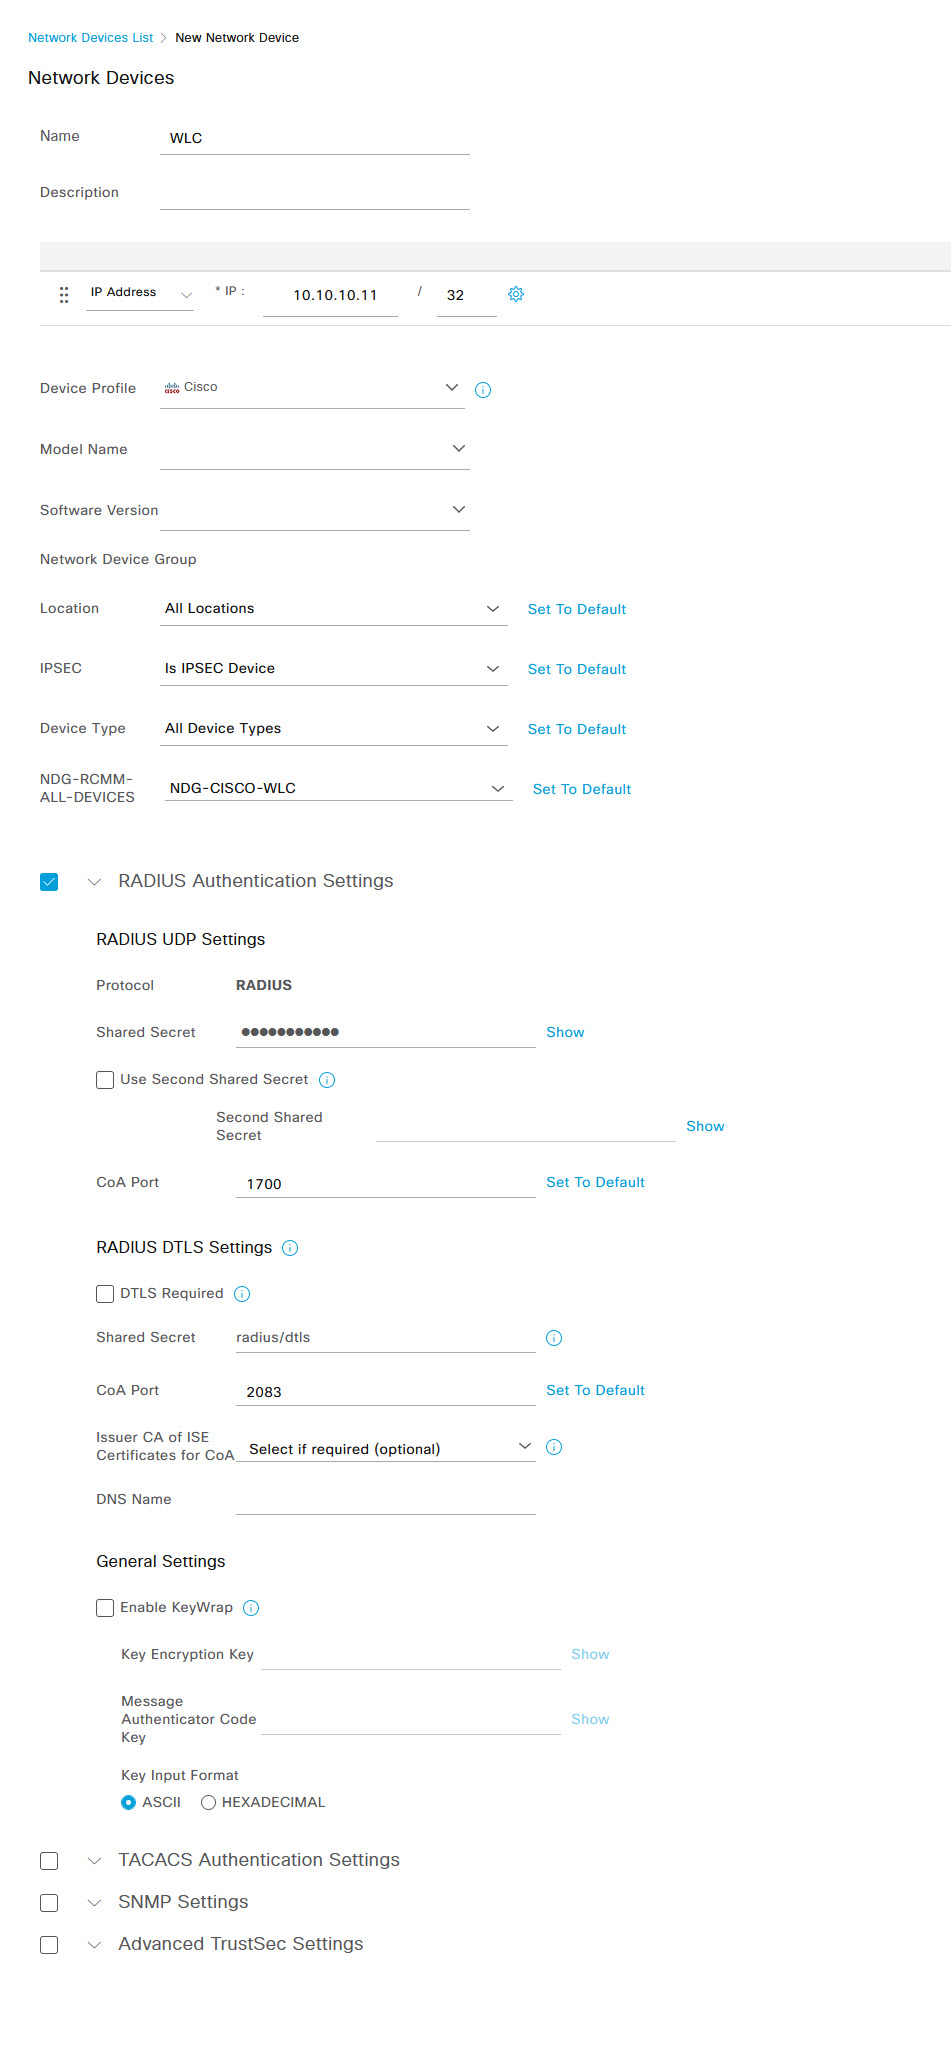Click the Description input field

tap(315, 193)
